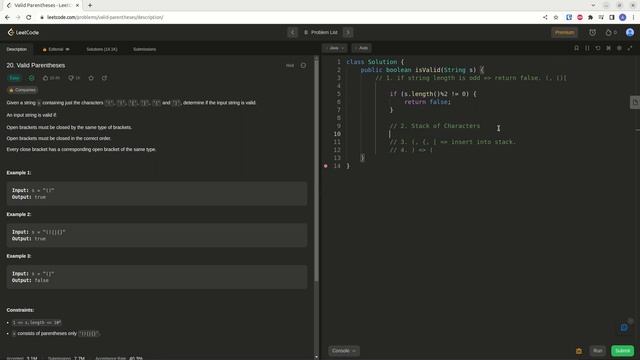Click the green Submit button
The height and width of the screenshot is (360, 640).
(622, 351)
